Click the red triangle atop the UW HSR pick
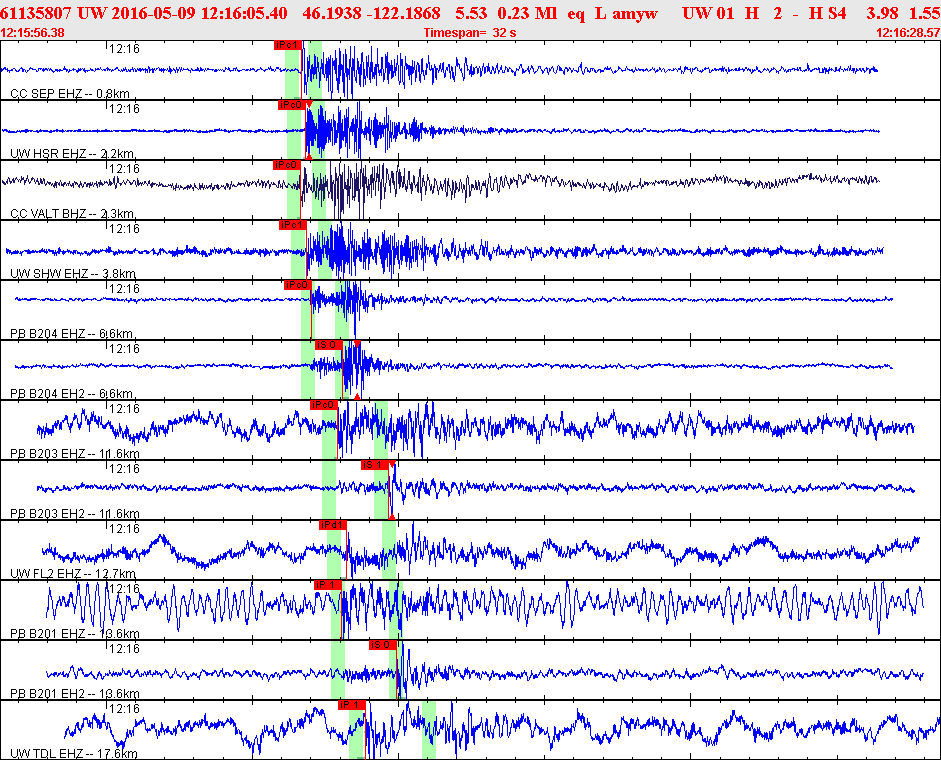The height and width of the screenshot is (760, 941). [309, 105]
